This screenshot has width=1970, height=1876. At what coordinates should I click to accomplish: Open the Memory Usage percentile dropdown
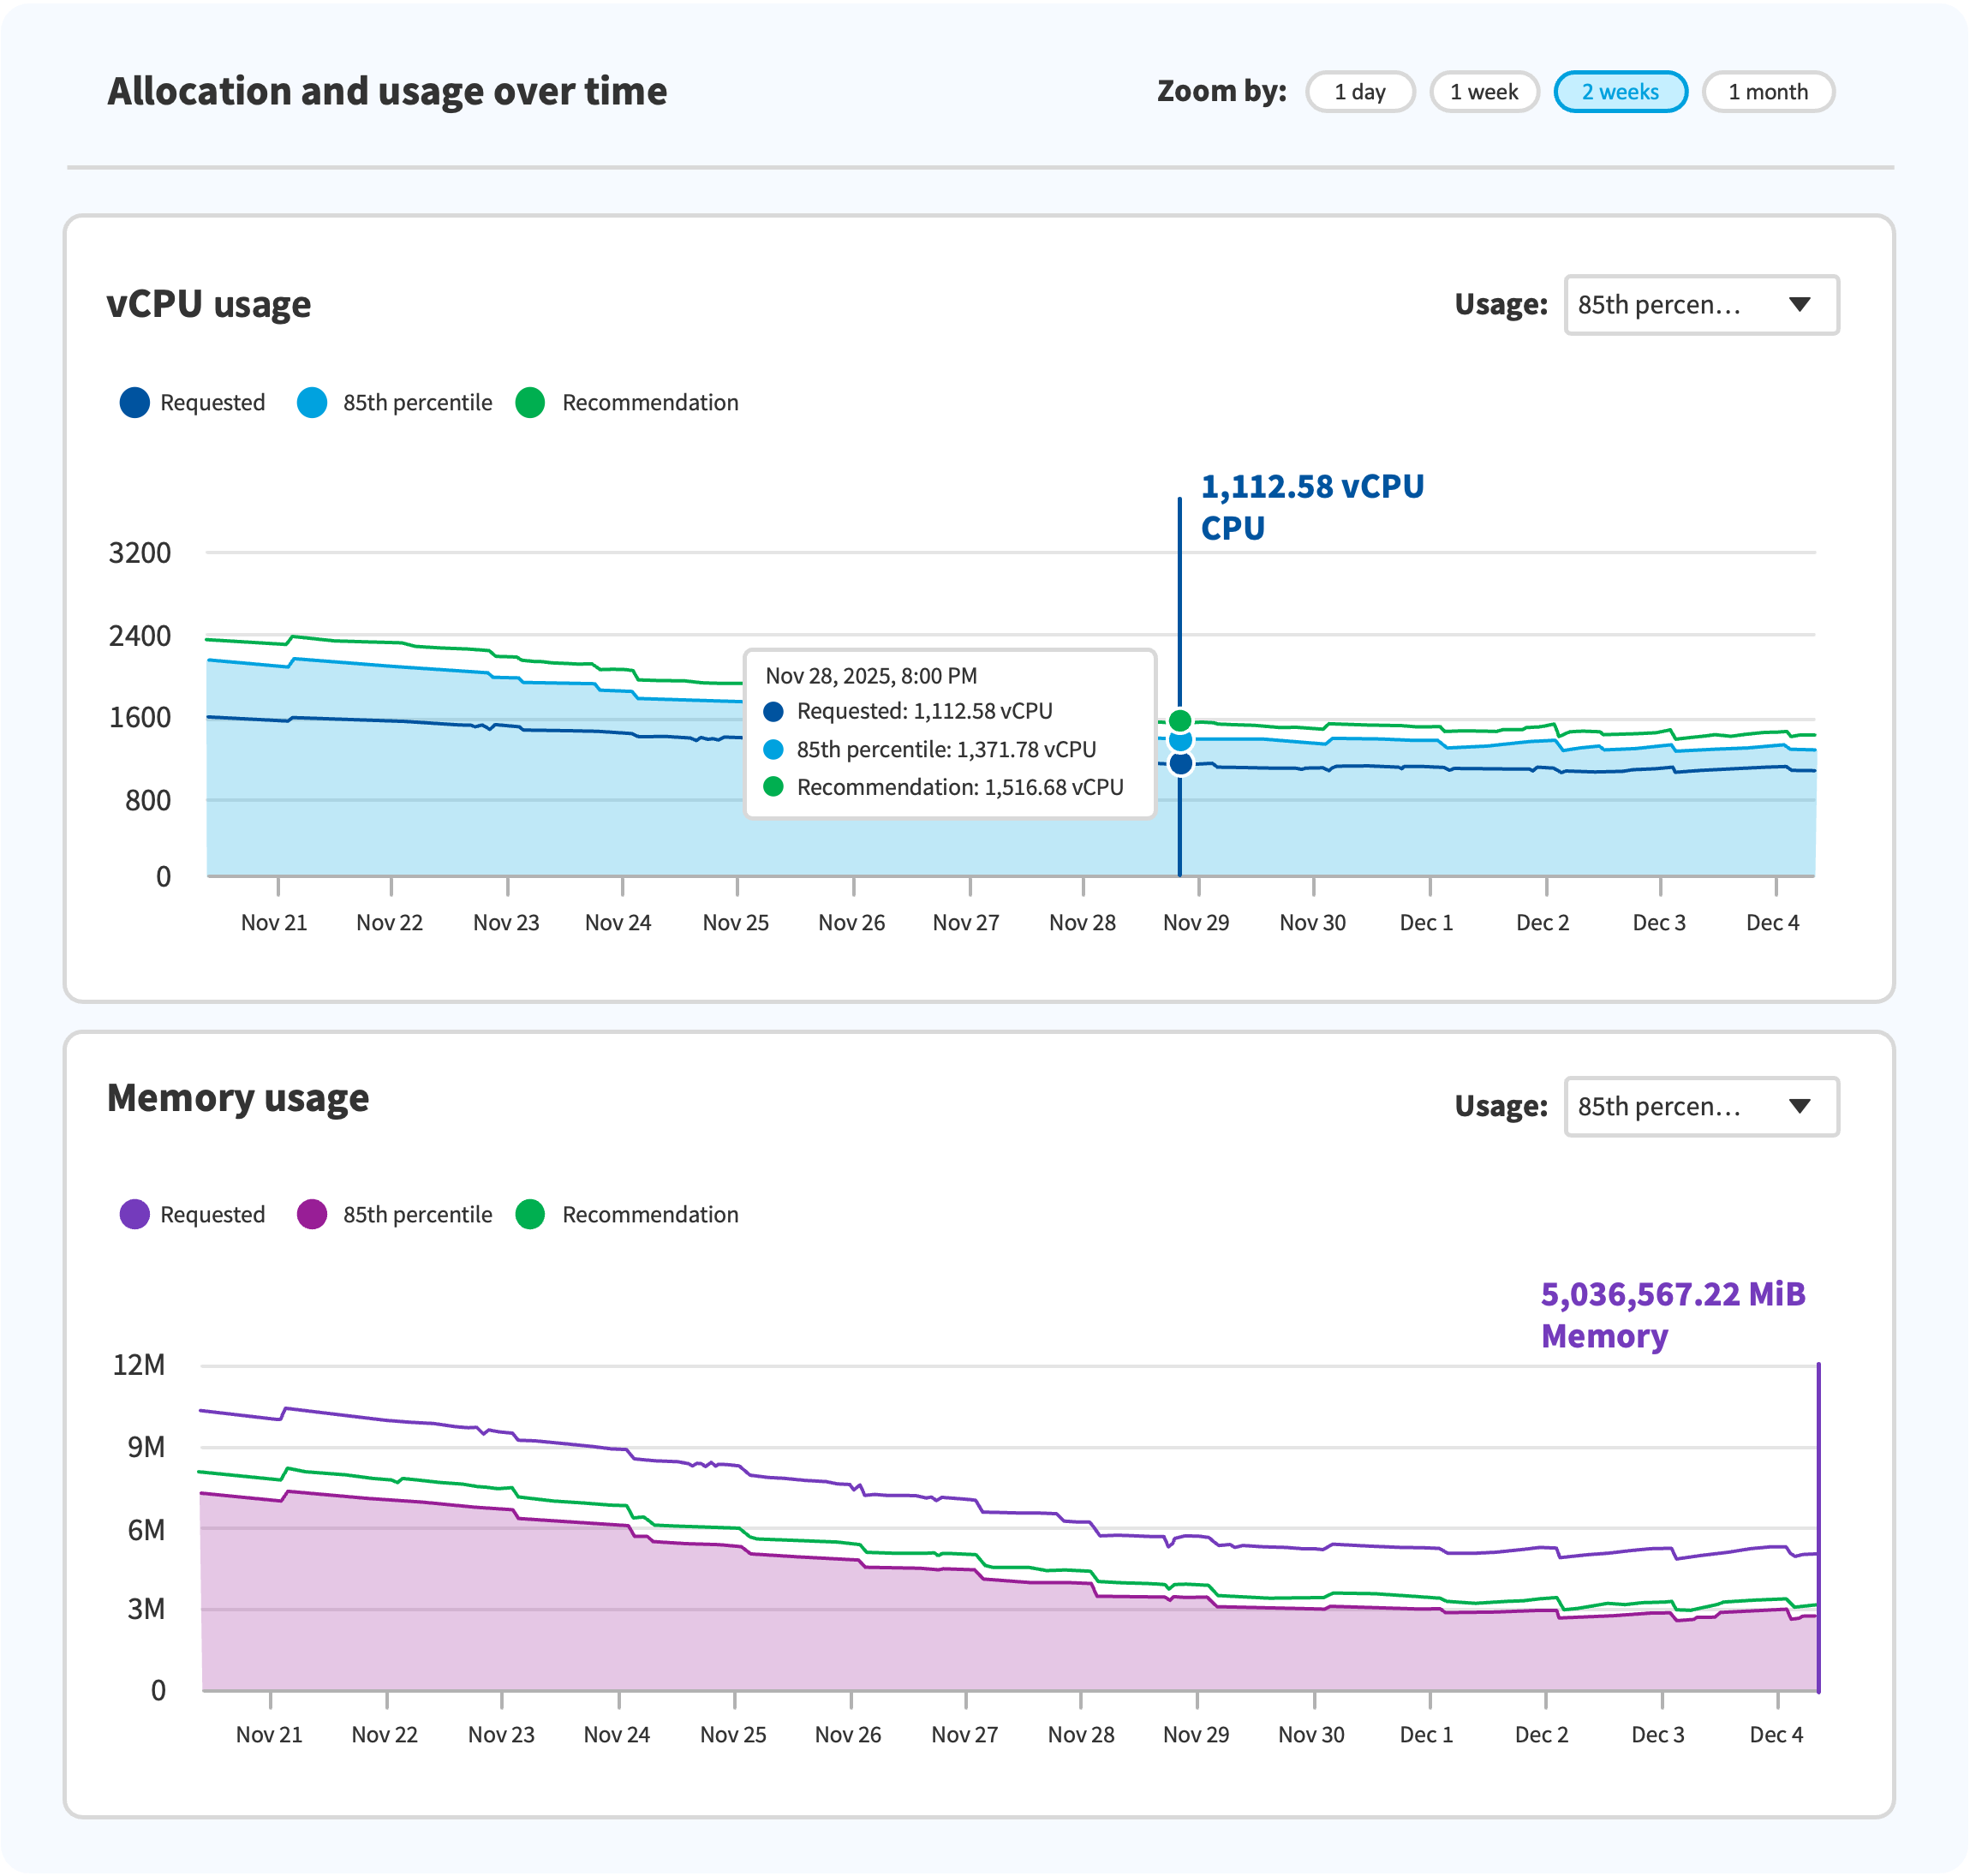coord(1700,1106)
